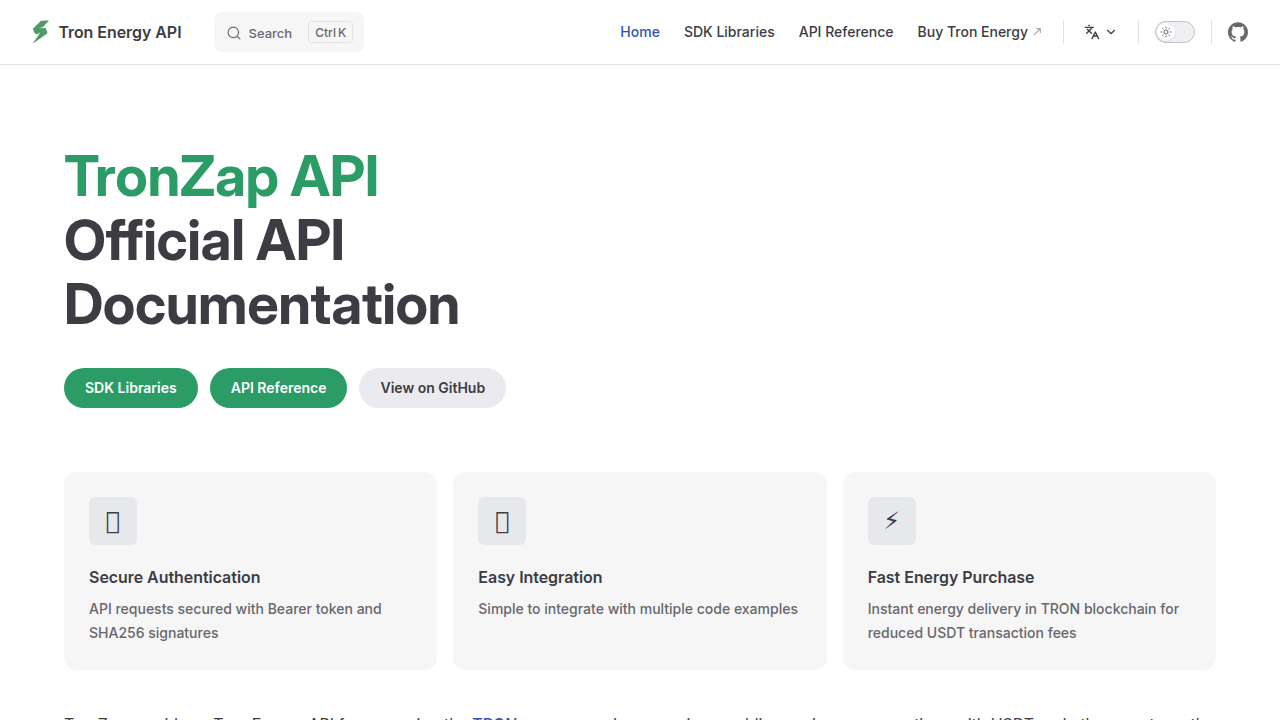1280x720 pixels.
Task: Focus the Search box
Action: pyautogui.click(x=289, y=32)
